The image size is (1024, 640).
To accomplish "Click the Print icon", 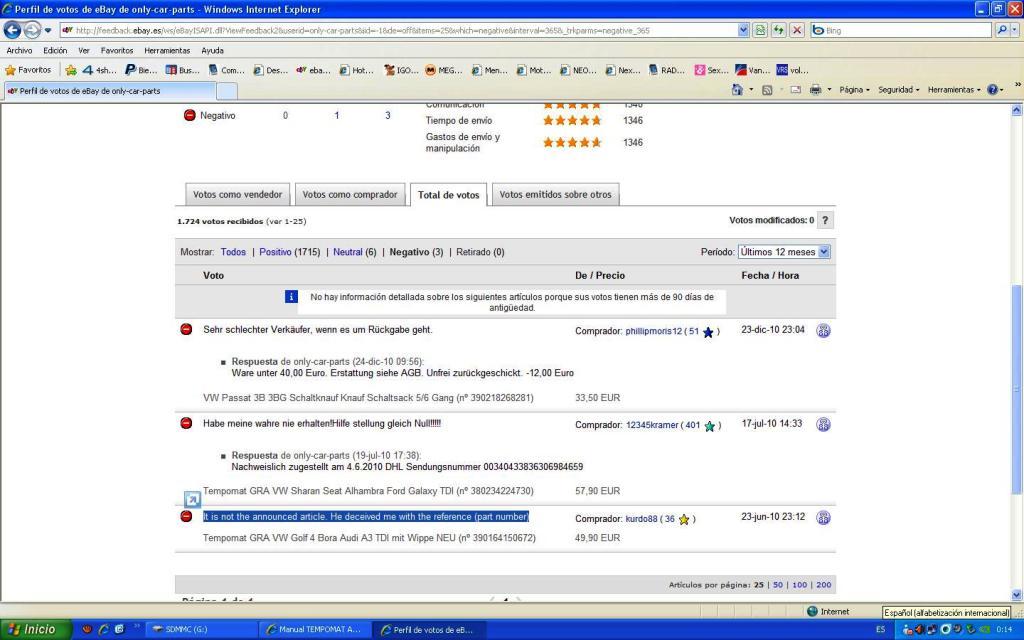I will [x=815, y=89].
